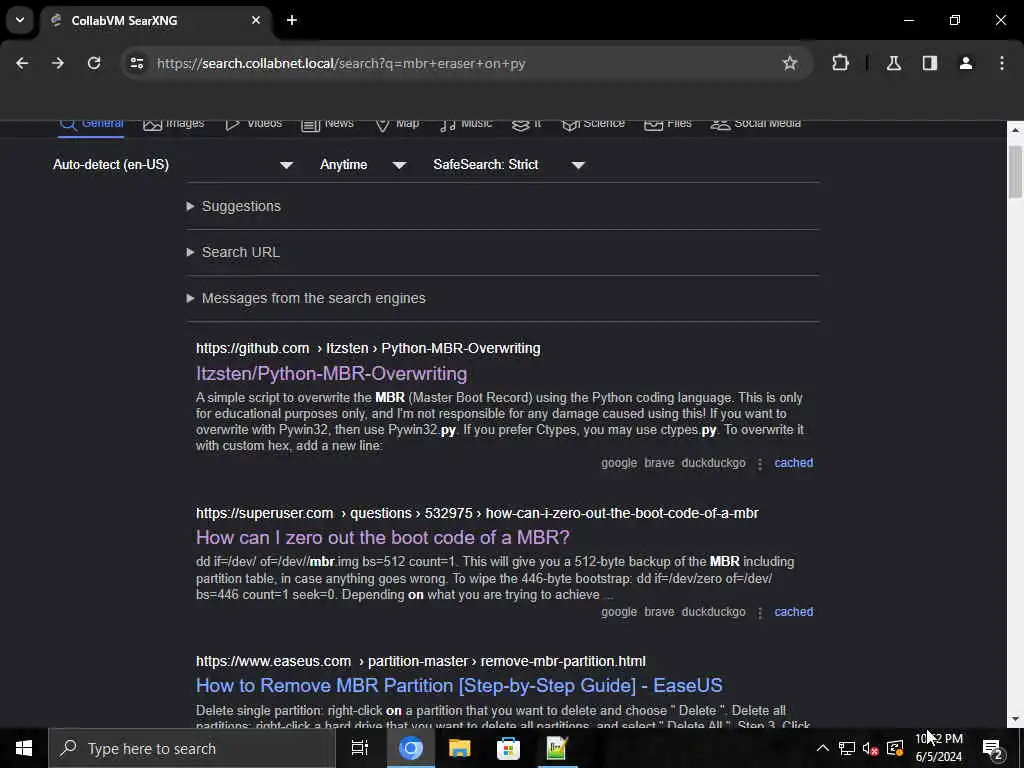The width and height of the screenshot is (1024, 768).
Task: Select the CollabVM SearXNG tab
Action: [155, 20]
